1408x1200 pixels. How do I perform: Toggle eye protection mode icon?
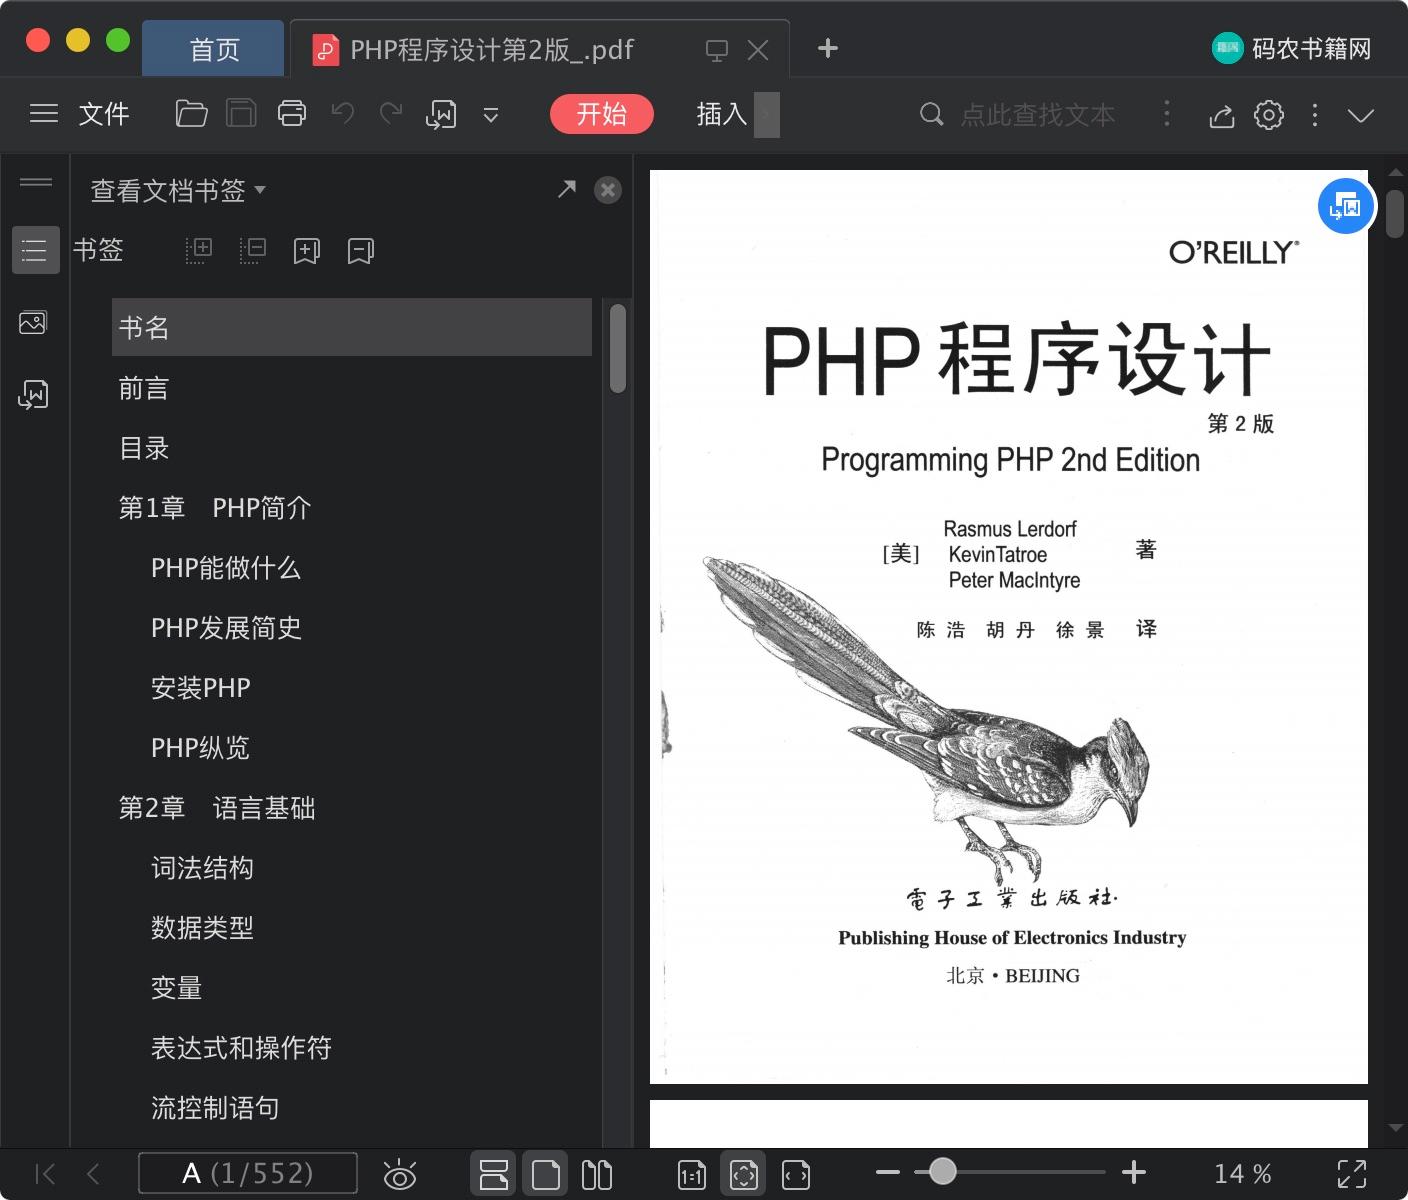(x=400, y=1174)
